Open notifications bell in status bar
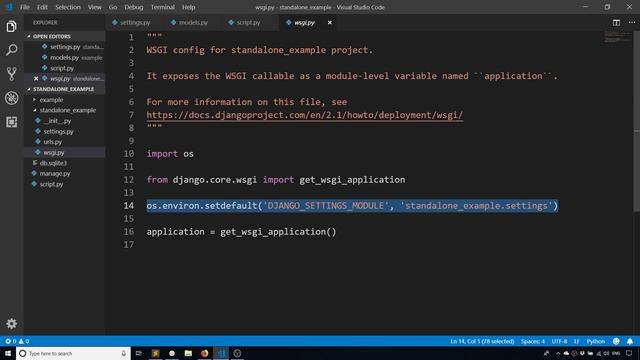640x360 pixels. (x=630, y=341)
